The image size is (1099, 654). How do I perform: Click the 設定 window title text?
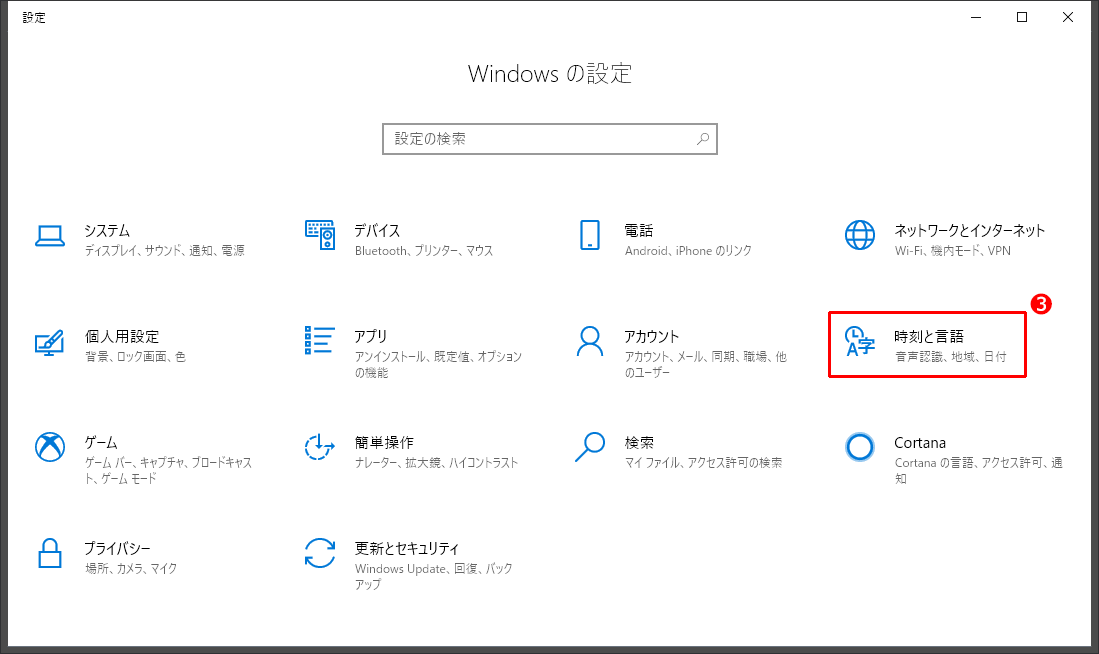point(34,18)
